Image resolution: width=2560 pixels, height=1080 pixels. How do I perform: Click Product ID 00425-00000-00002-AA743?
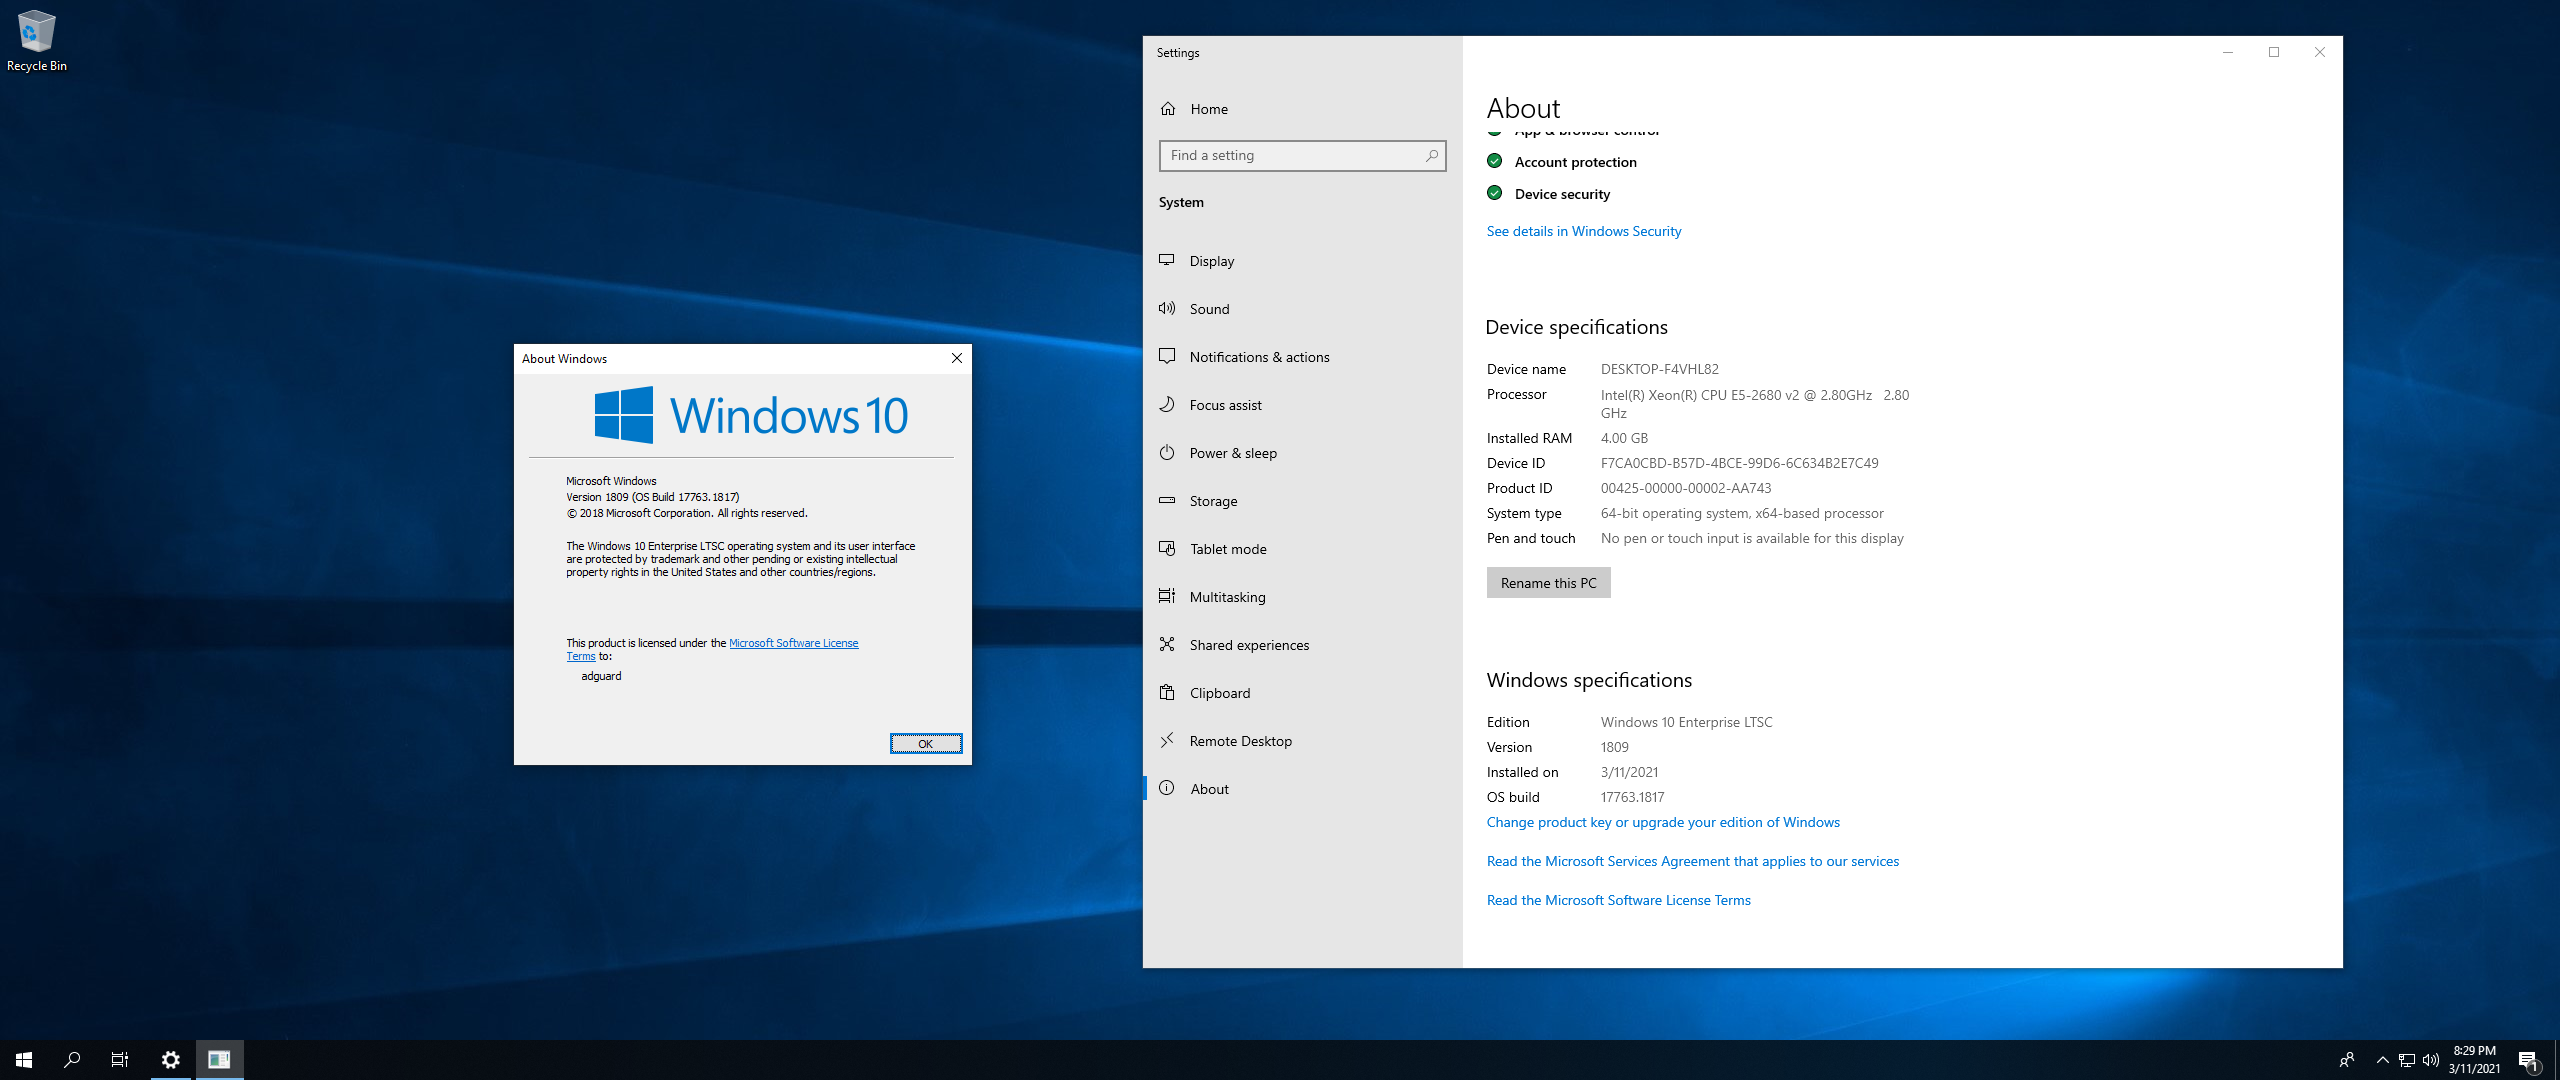(1685, 488)
